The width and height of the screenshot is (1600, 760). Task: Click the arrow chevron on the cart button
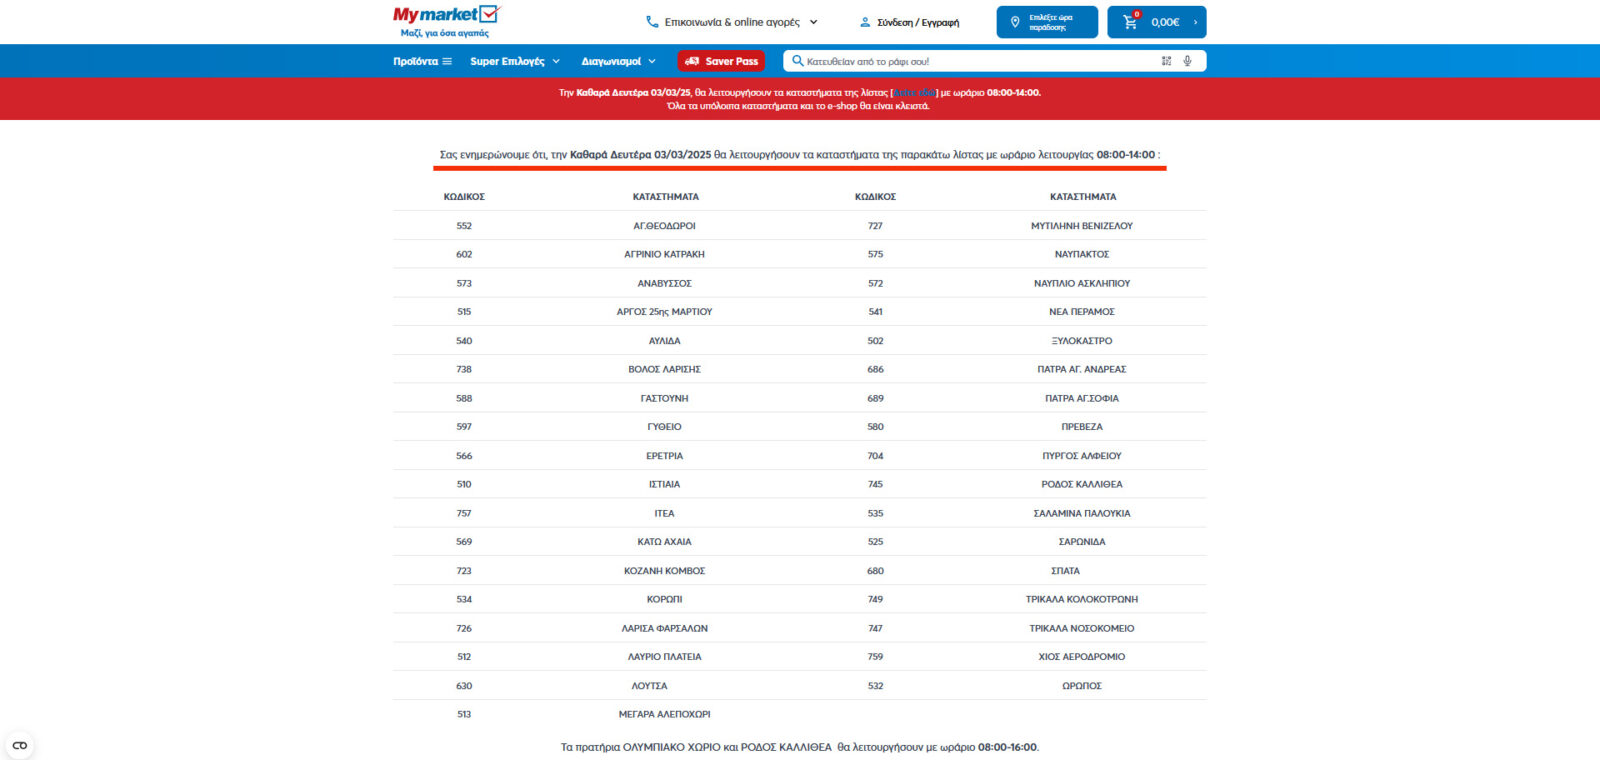[x=1195, y=22]
